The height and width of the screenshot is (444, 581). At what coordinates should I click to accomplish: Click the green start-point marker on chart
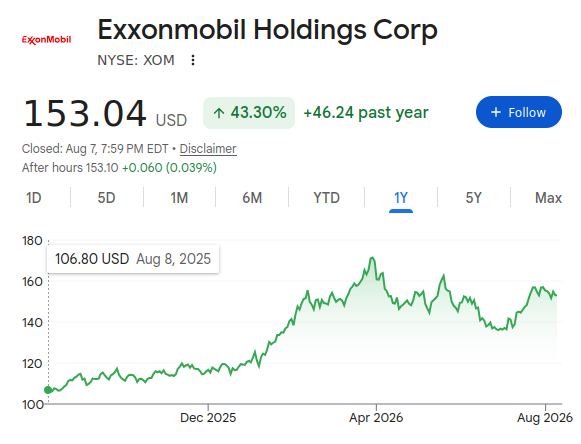[x=48, y=390]
